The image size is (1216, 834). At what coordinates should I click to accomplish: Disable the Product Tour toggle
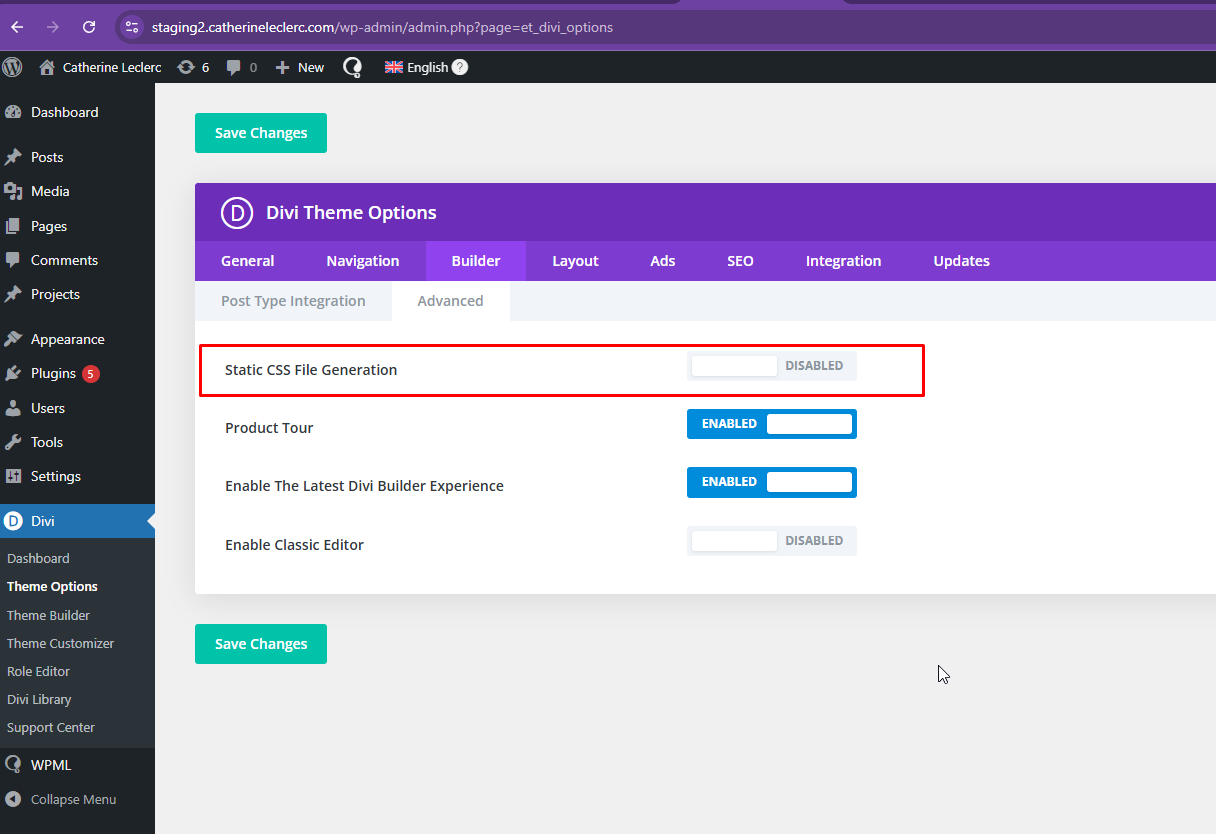(772, 424)
